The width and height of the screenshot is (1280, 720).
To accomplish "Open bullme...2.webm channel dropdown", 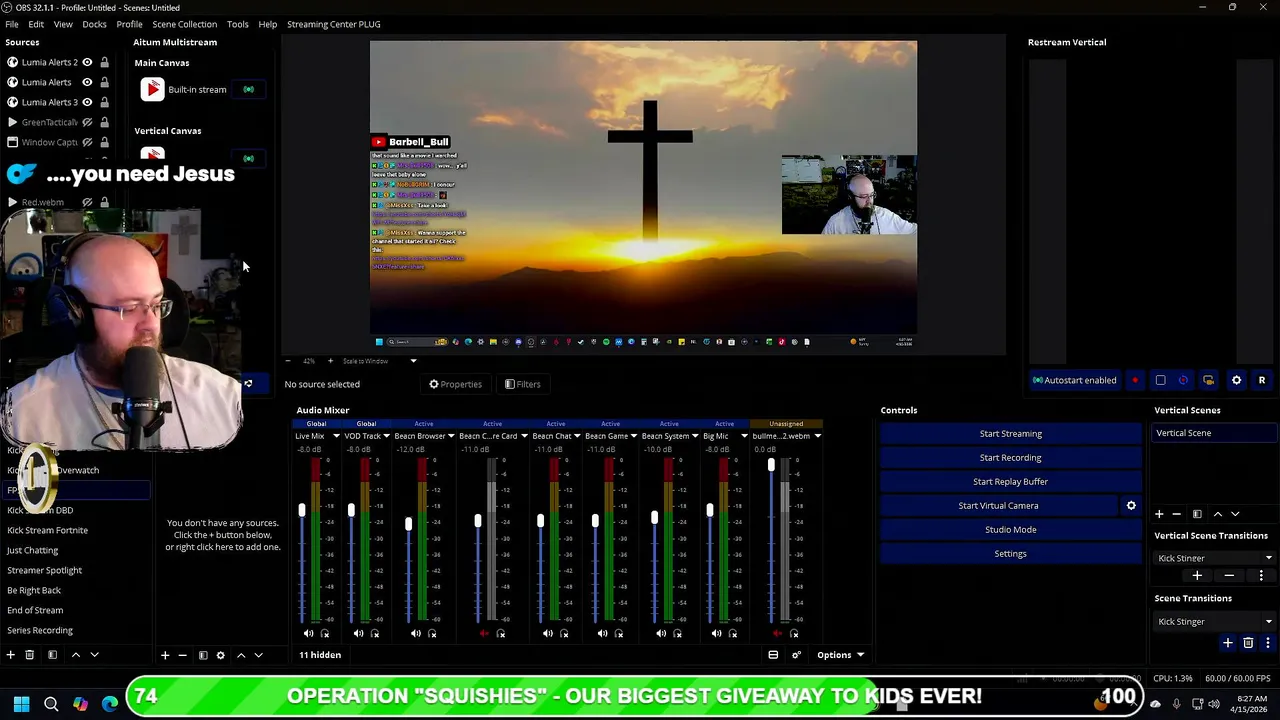I will 817,436.
